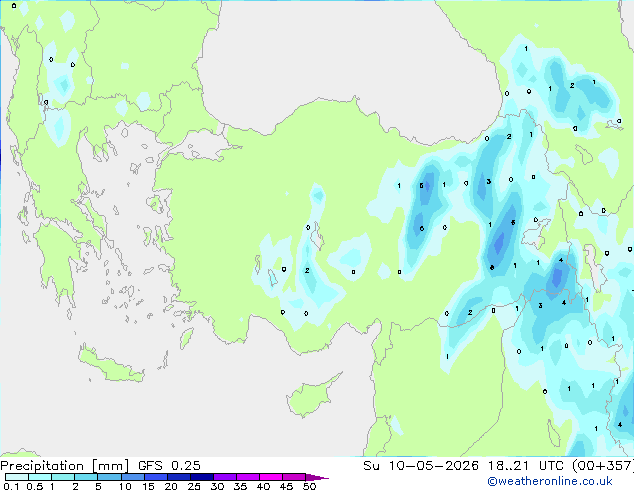This screenshot has height=490, width=634.
Task: Click the island of Crete on map
Action: (x=111, y=366)
